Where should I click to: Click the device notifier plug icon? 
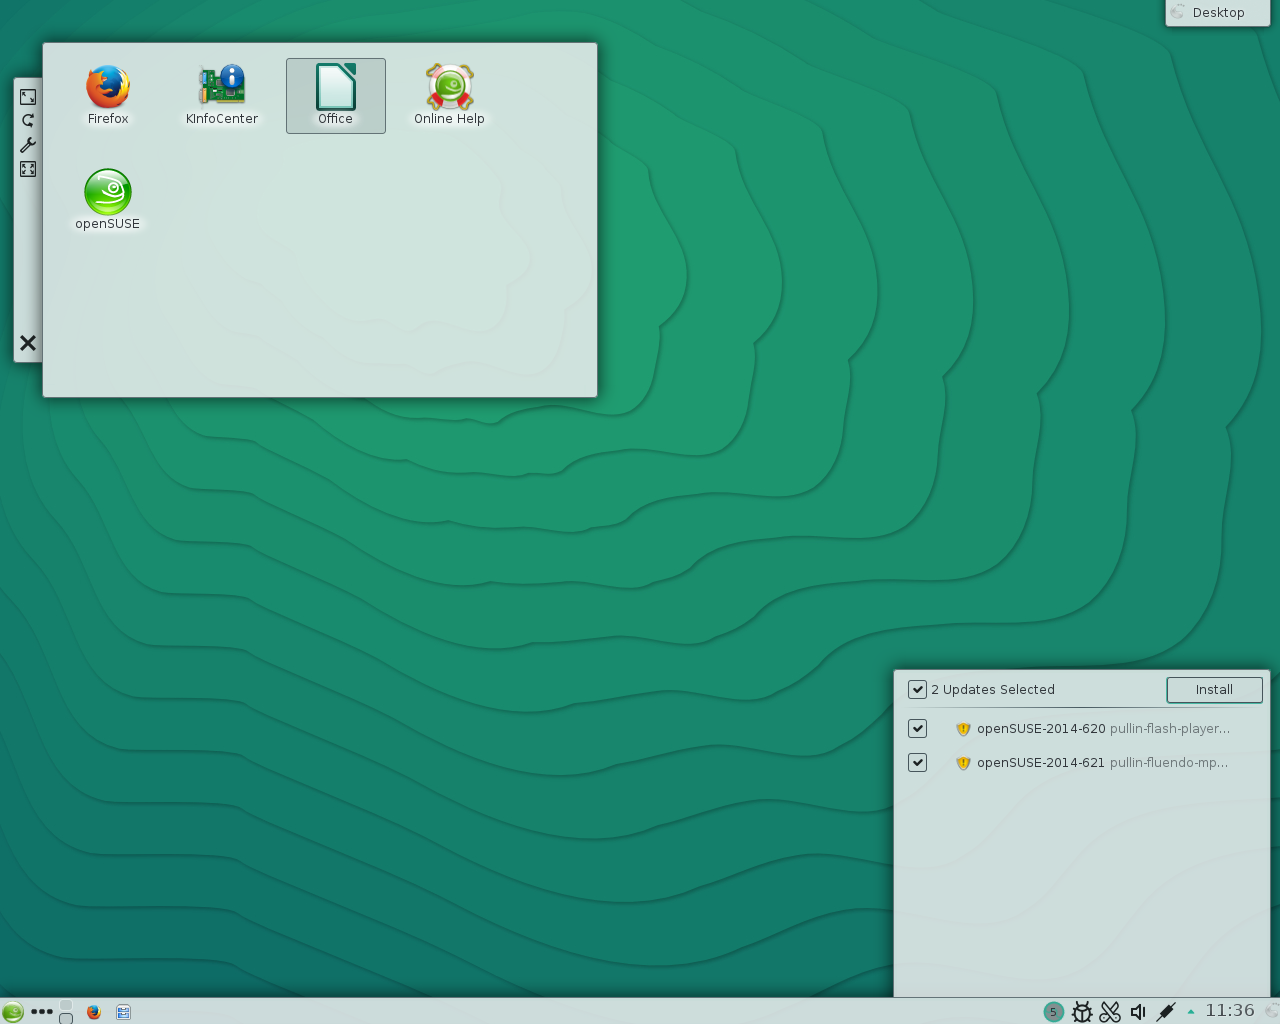1166,1012
